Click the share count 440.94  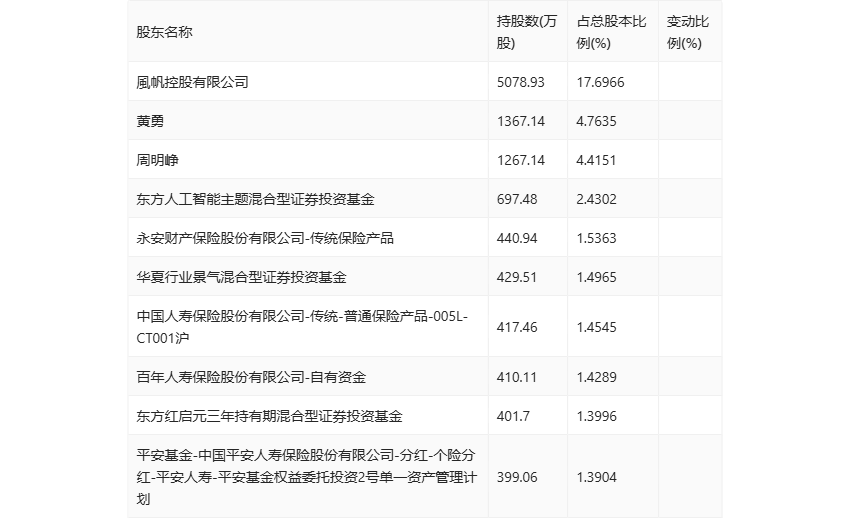click(x=517, y=238)
